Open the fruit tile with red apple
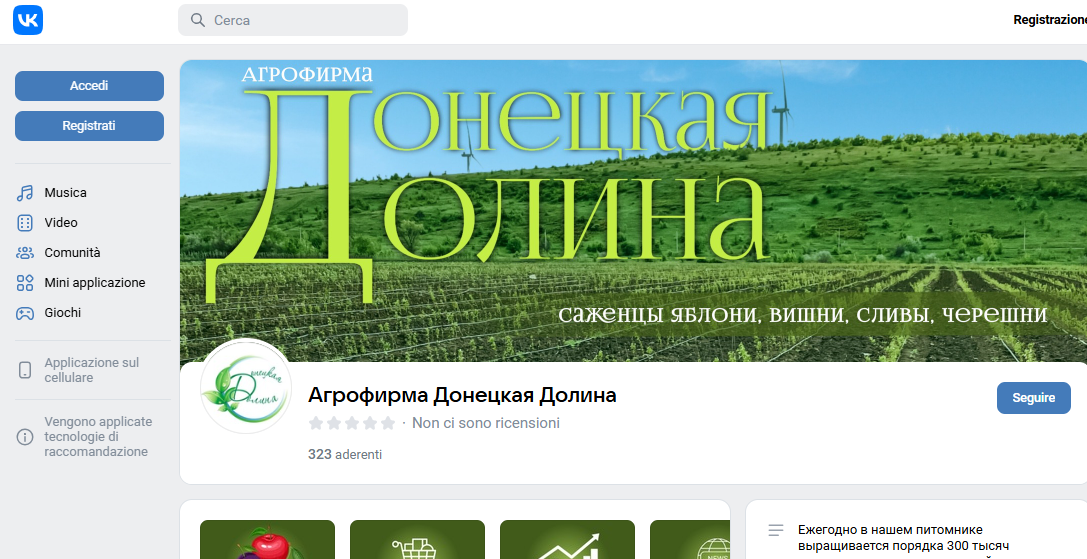Image resolution: width=1087 pixels, height=559 pixels. tap(268, 540)
